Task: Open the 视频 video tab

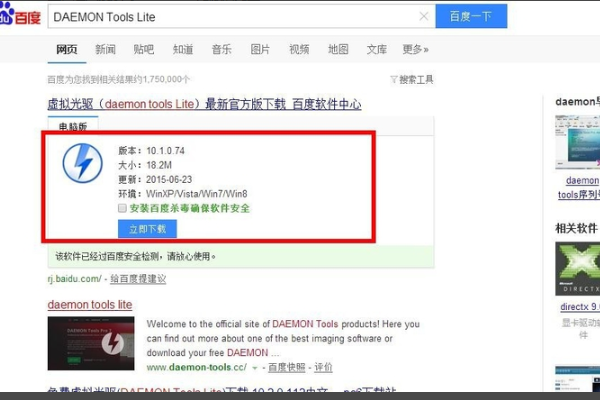Action: (299, 49)
